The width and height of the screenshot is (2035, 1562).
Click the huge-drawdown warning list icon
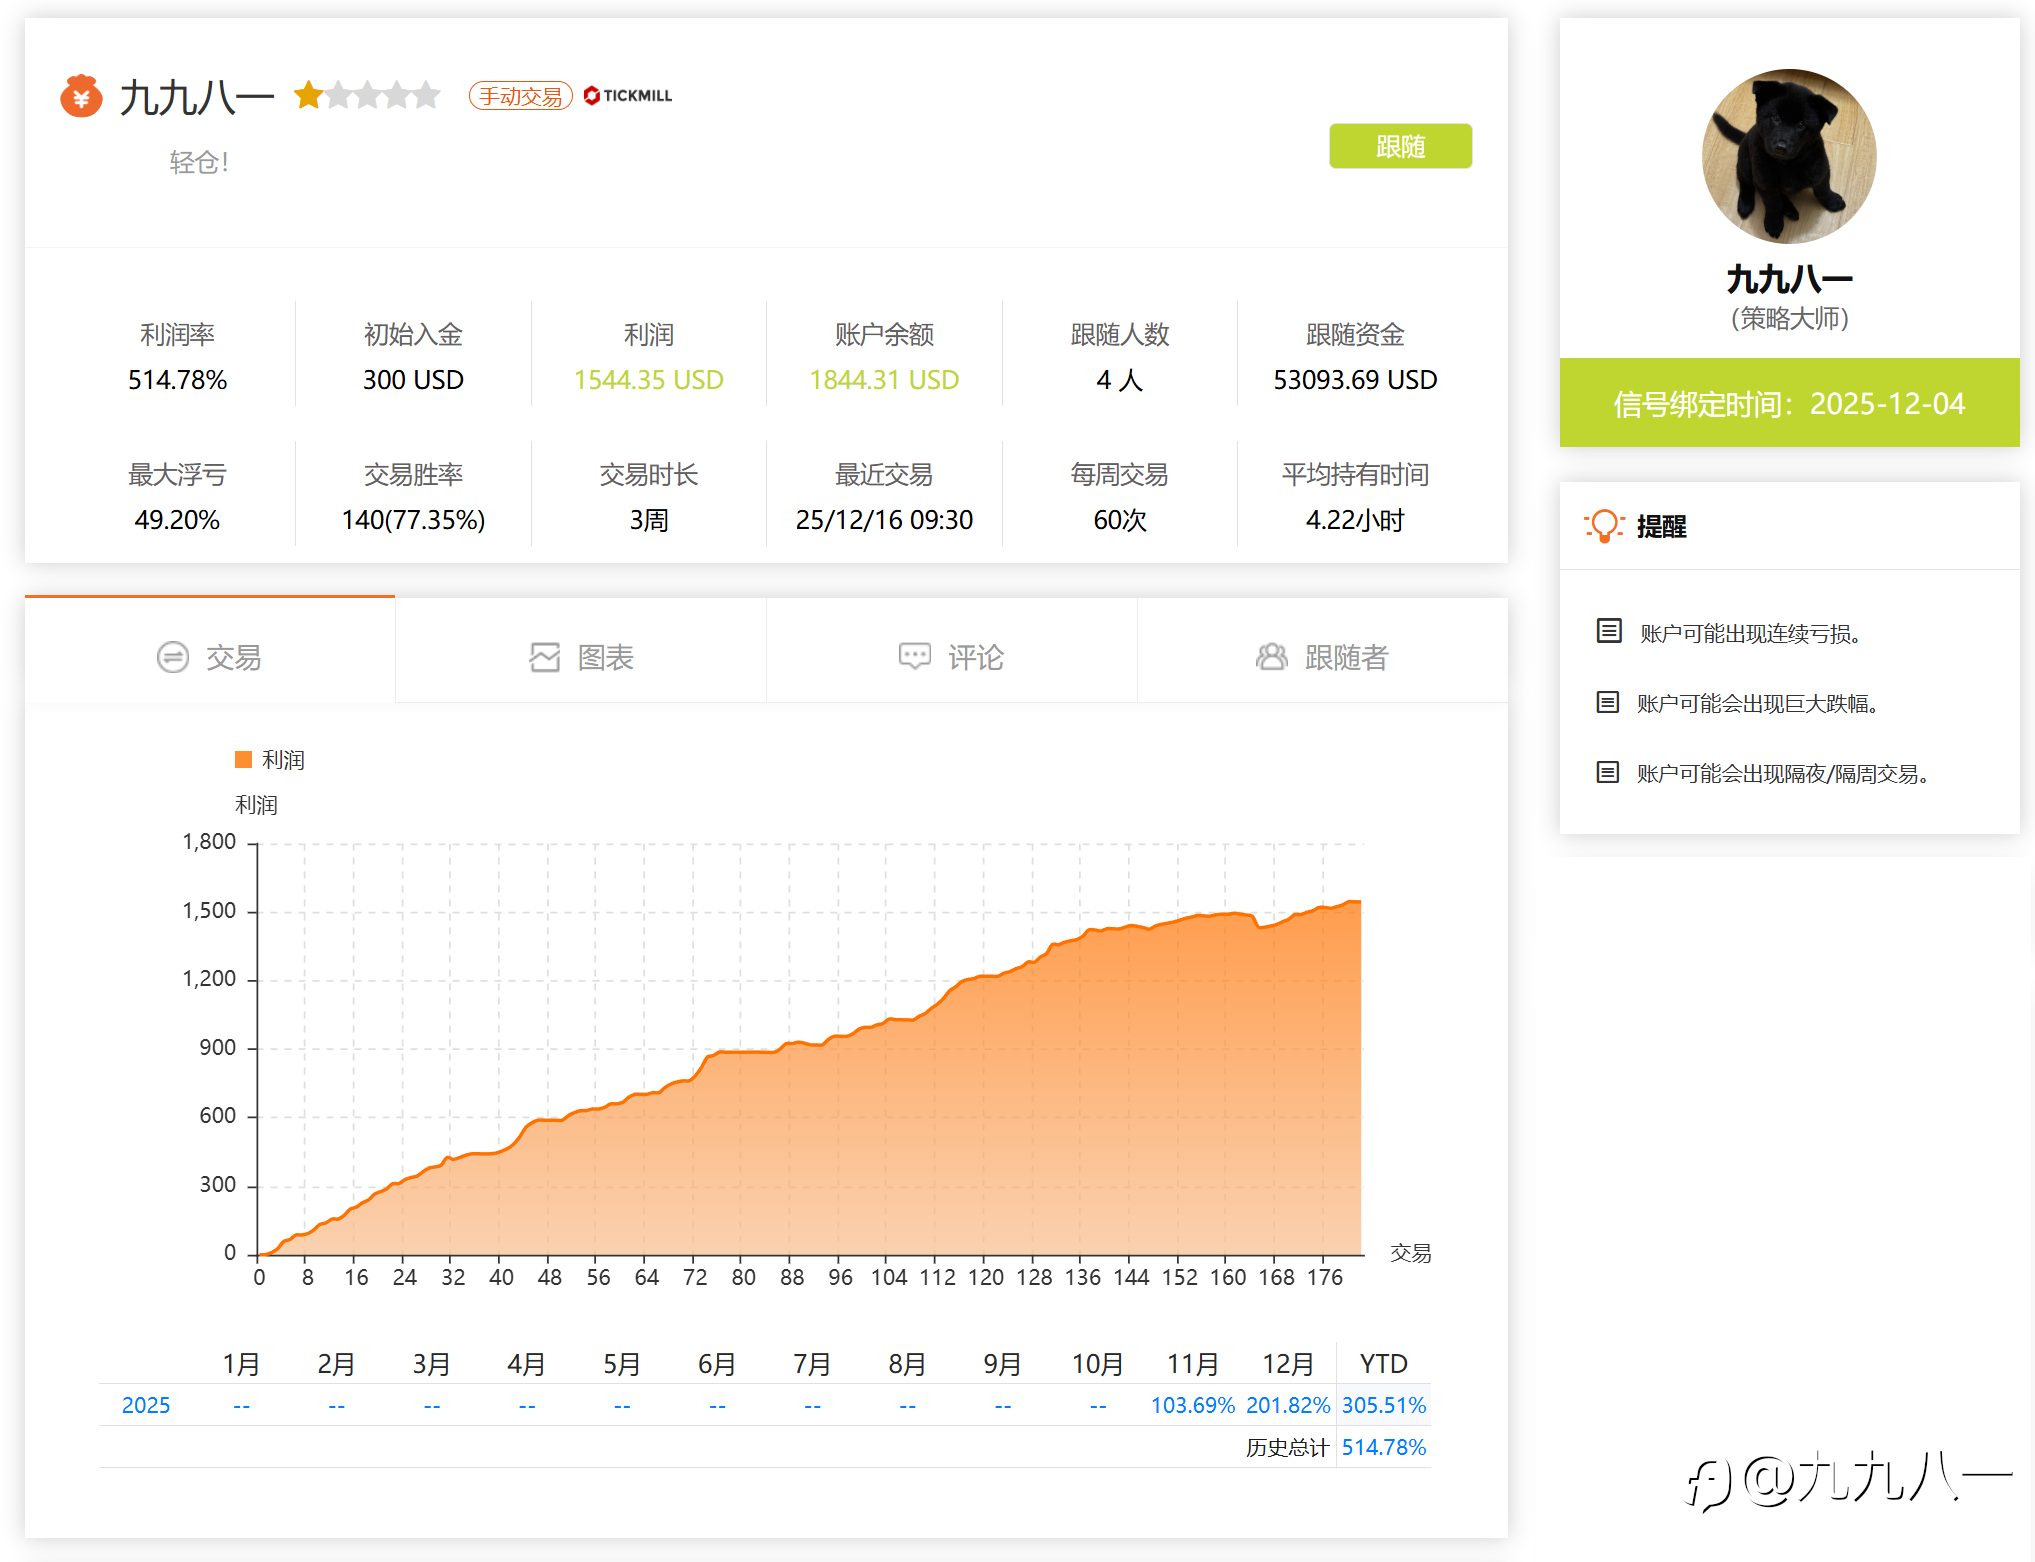[1608, 702]
